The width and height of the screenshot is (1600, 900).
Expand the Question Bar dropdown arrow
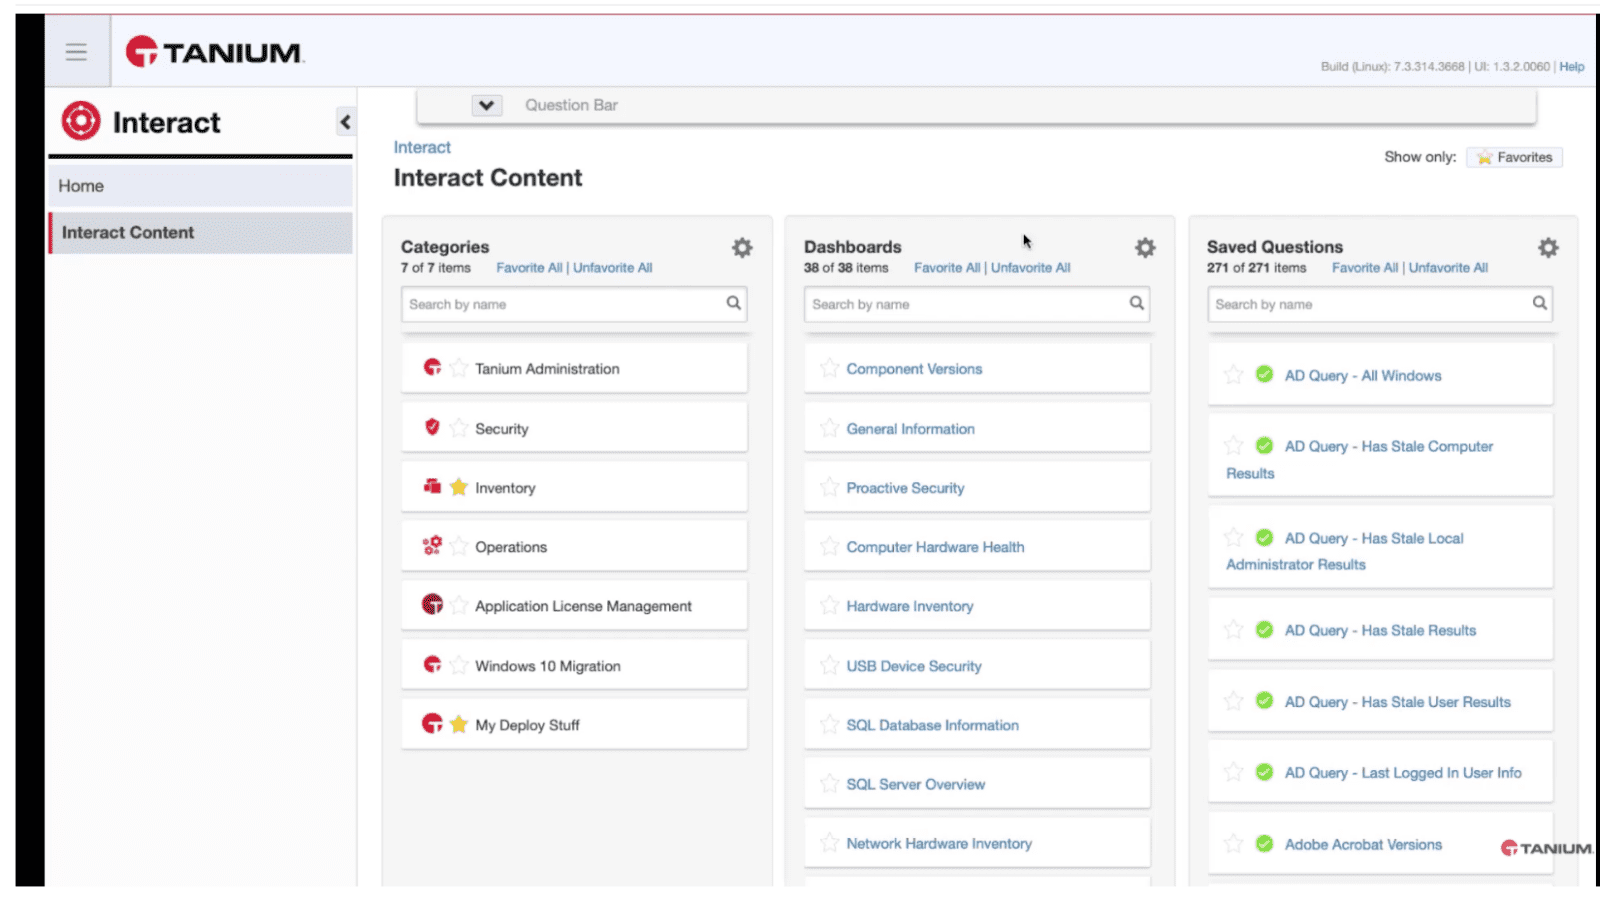(487, 105)
